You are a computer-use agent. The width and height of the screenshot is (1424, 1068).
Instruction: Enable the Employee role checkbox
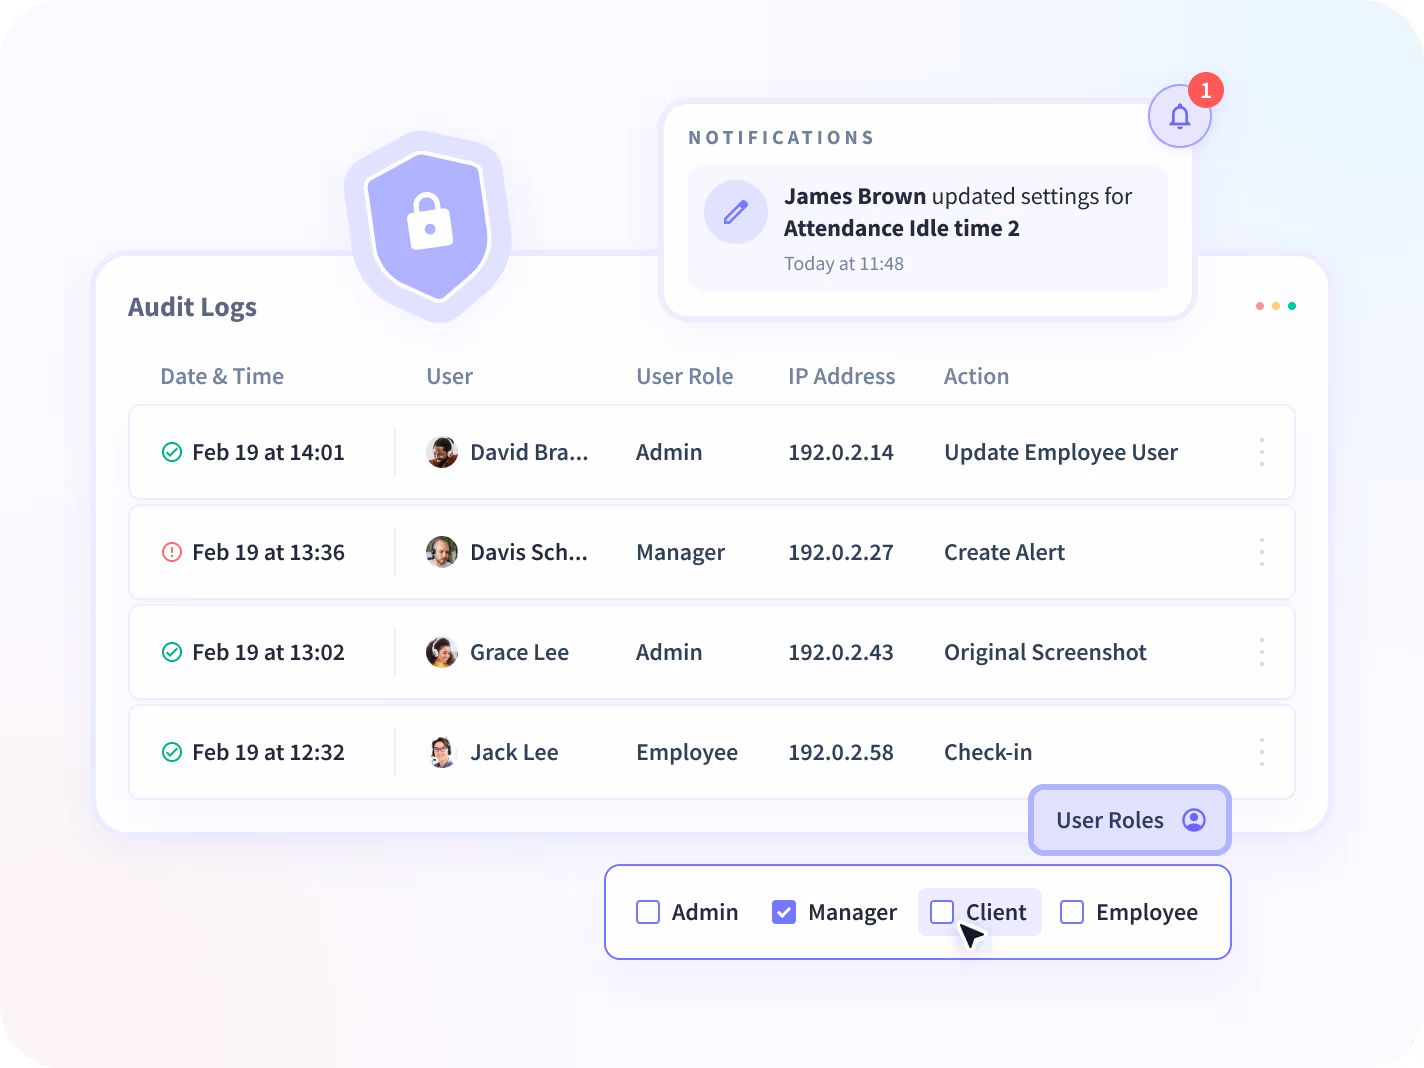(x=1072, y=912)
